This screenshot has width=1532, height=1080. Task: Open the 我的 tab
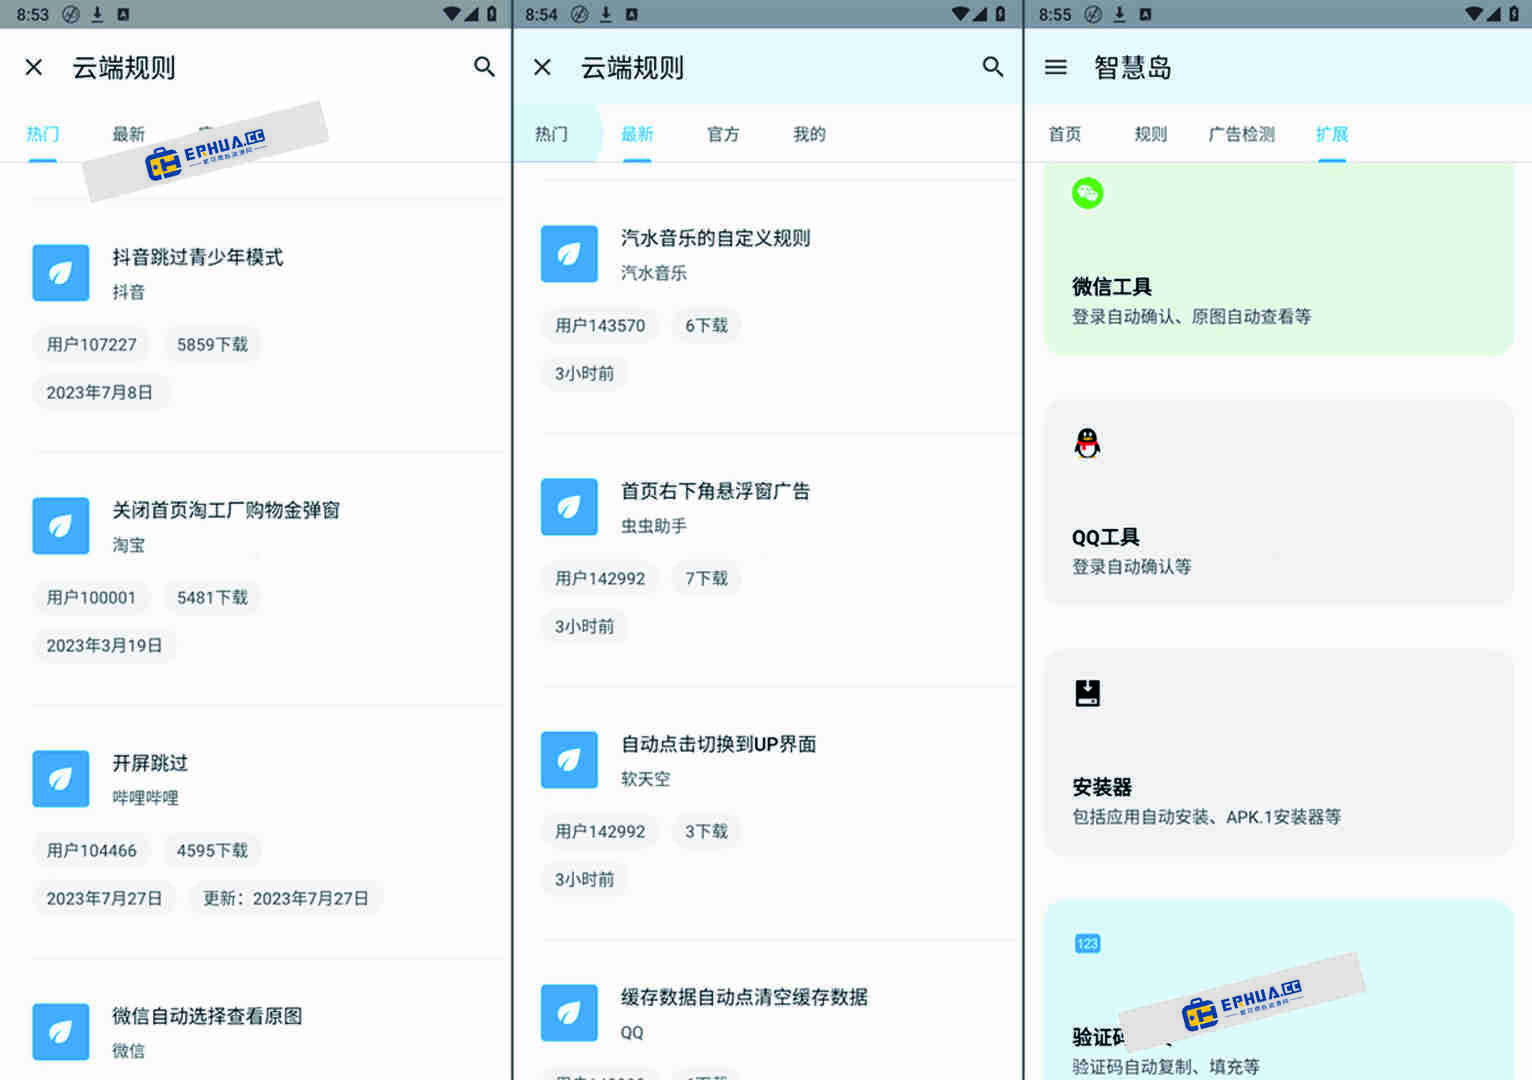809,134
